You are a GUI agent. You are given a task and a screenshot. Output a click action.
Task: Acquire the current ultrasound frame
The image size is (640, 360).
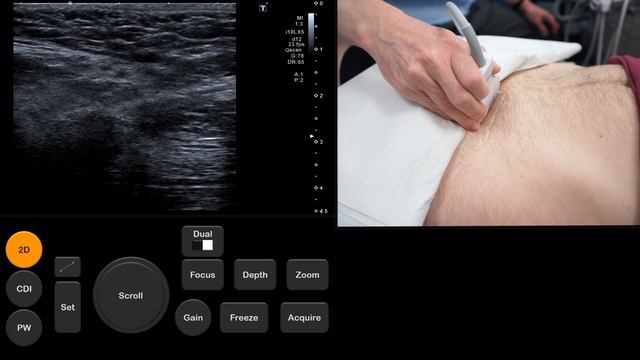click(304, 317)
